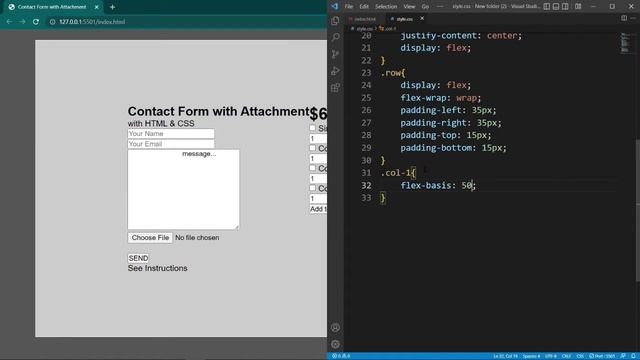Reload the browser page
The width and height of the screenshot is (640, 360).
pyautogui.click(x=36, y=22)
